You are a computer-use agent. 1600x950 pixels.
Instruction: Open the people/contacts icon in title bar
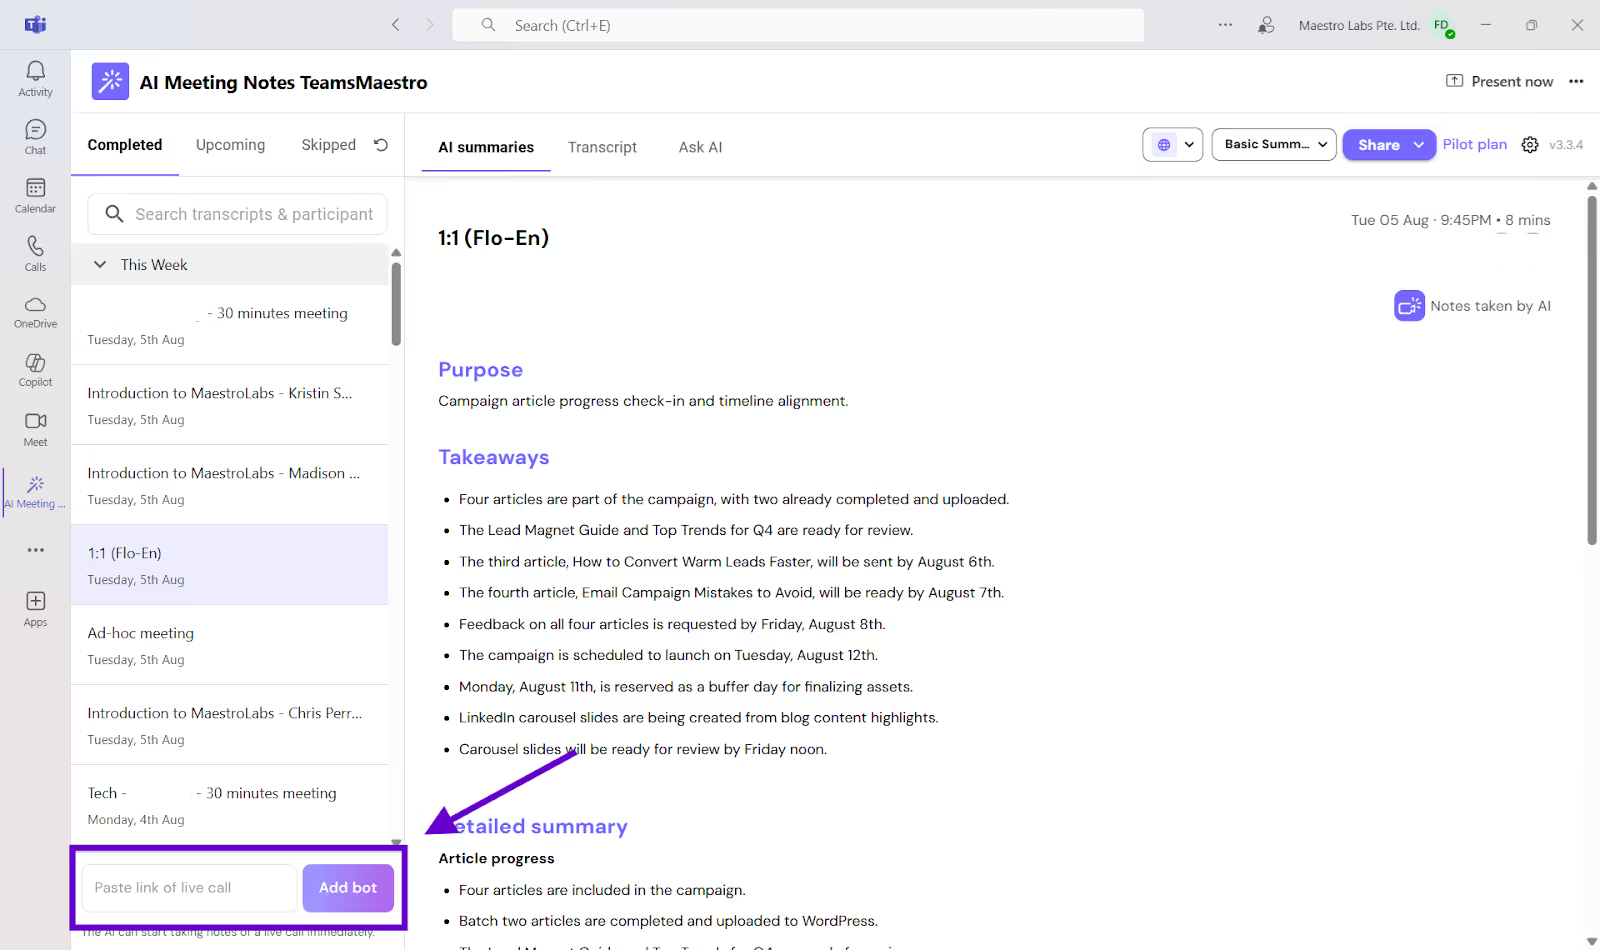click(1266, 25)
